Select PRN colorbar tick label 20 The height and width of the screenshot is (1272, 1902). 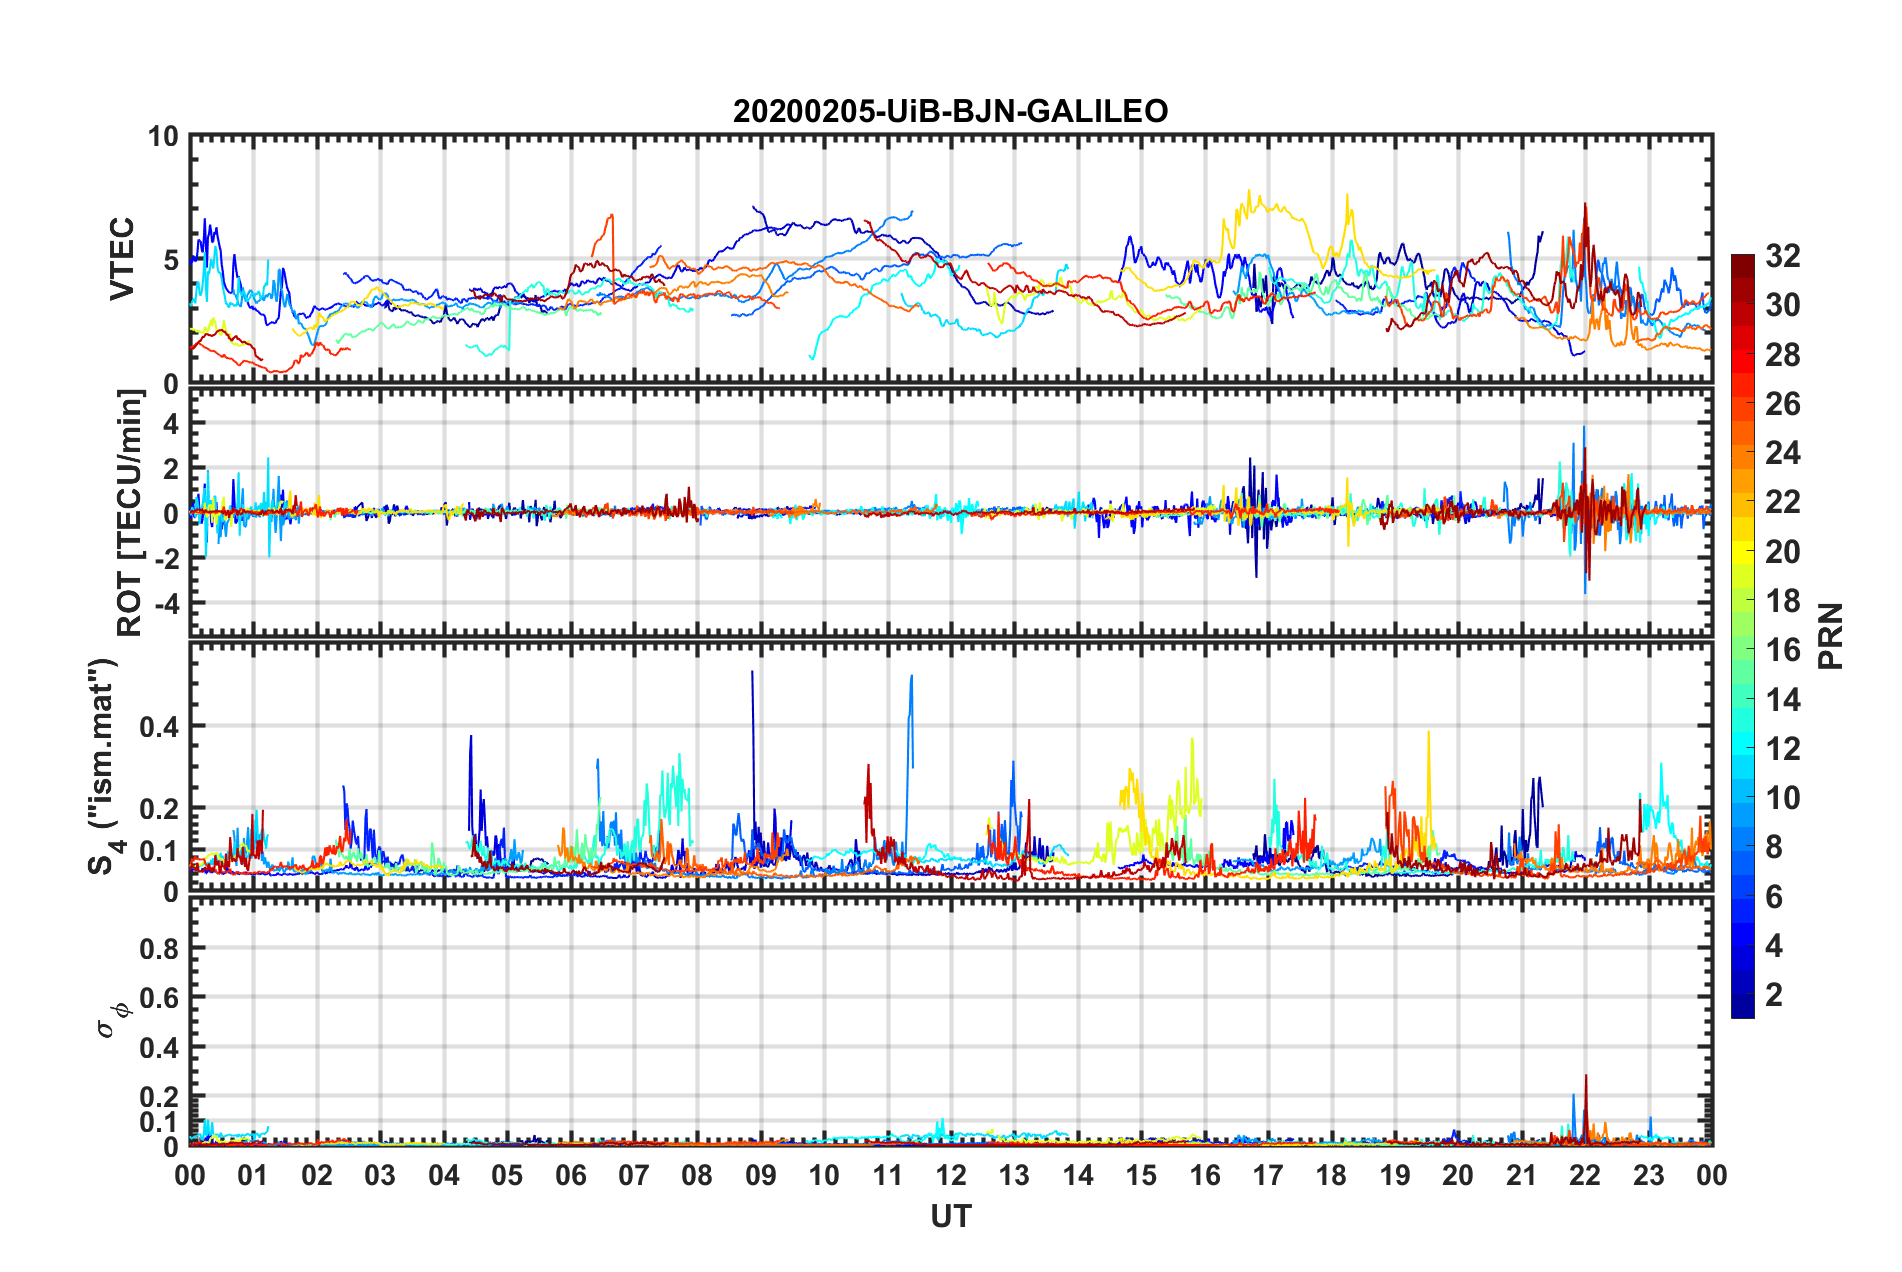[x=1782, y=552]
